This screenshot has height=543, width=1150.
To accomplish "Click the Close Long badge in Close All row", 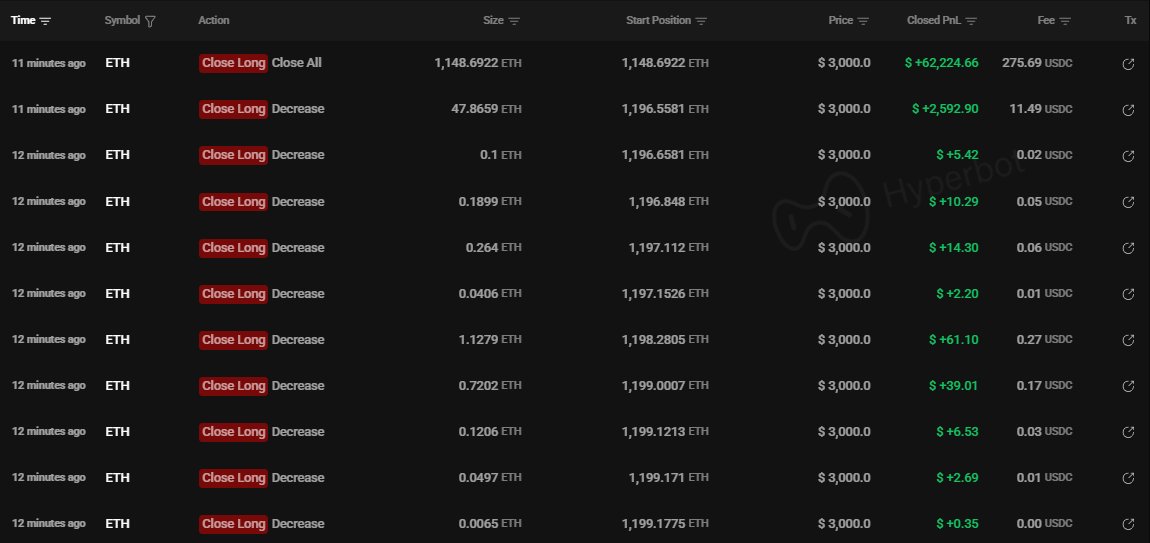I will (x=233, y=63).
